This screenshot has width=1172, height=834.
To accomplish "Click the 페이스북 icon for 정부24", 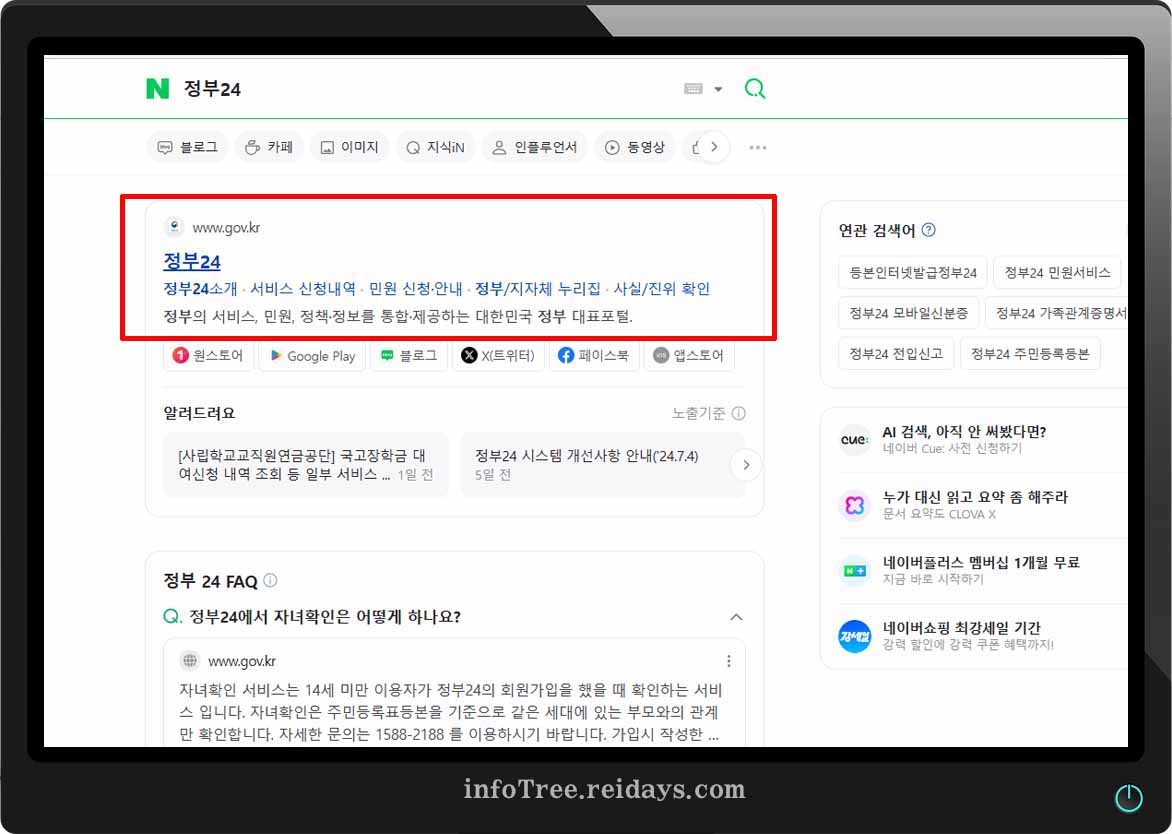I will 567,355.
